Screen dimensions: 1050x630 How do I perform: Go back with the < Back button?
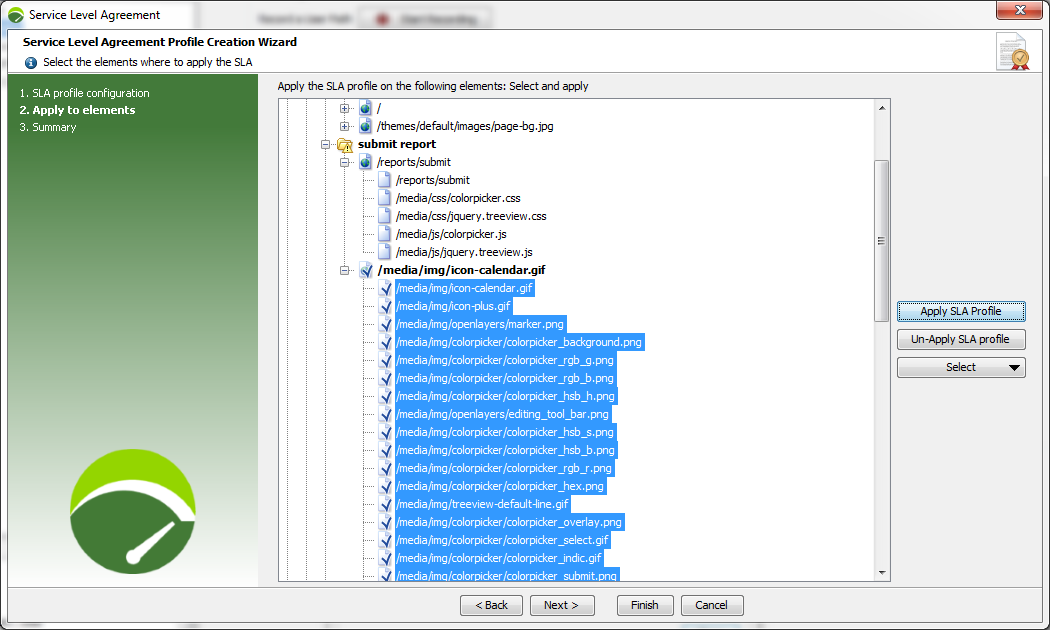pyautogui.click(x=492, y=605)
